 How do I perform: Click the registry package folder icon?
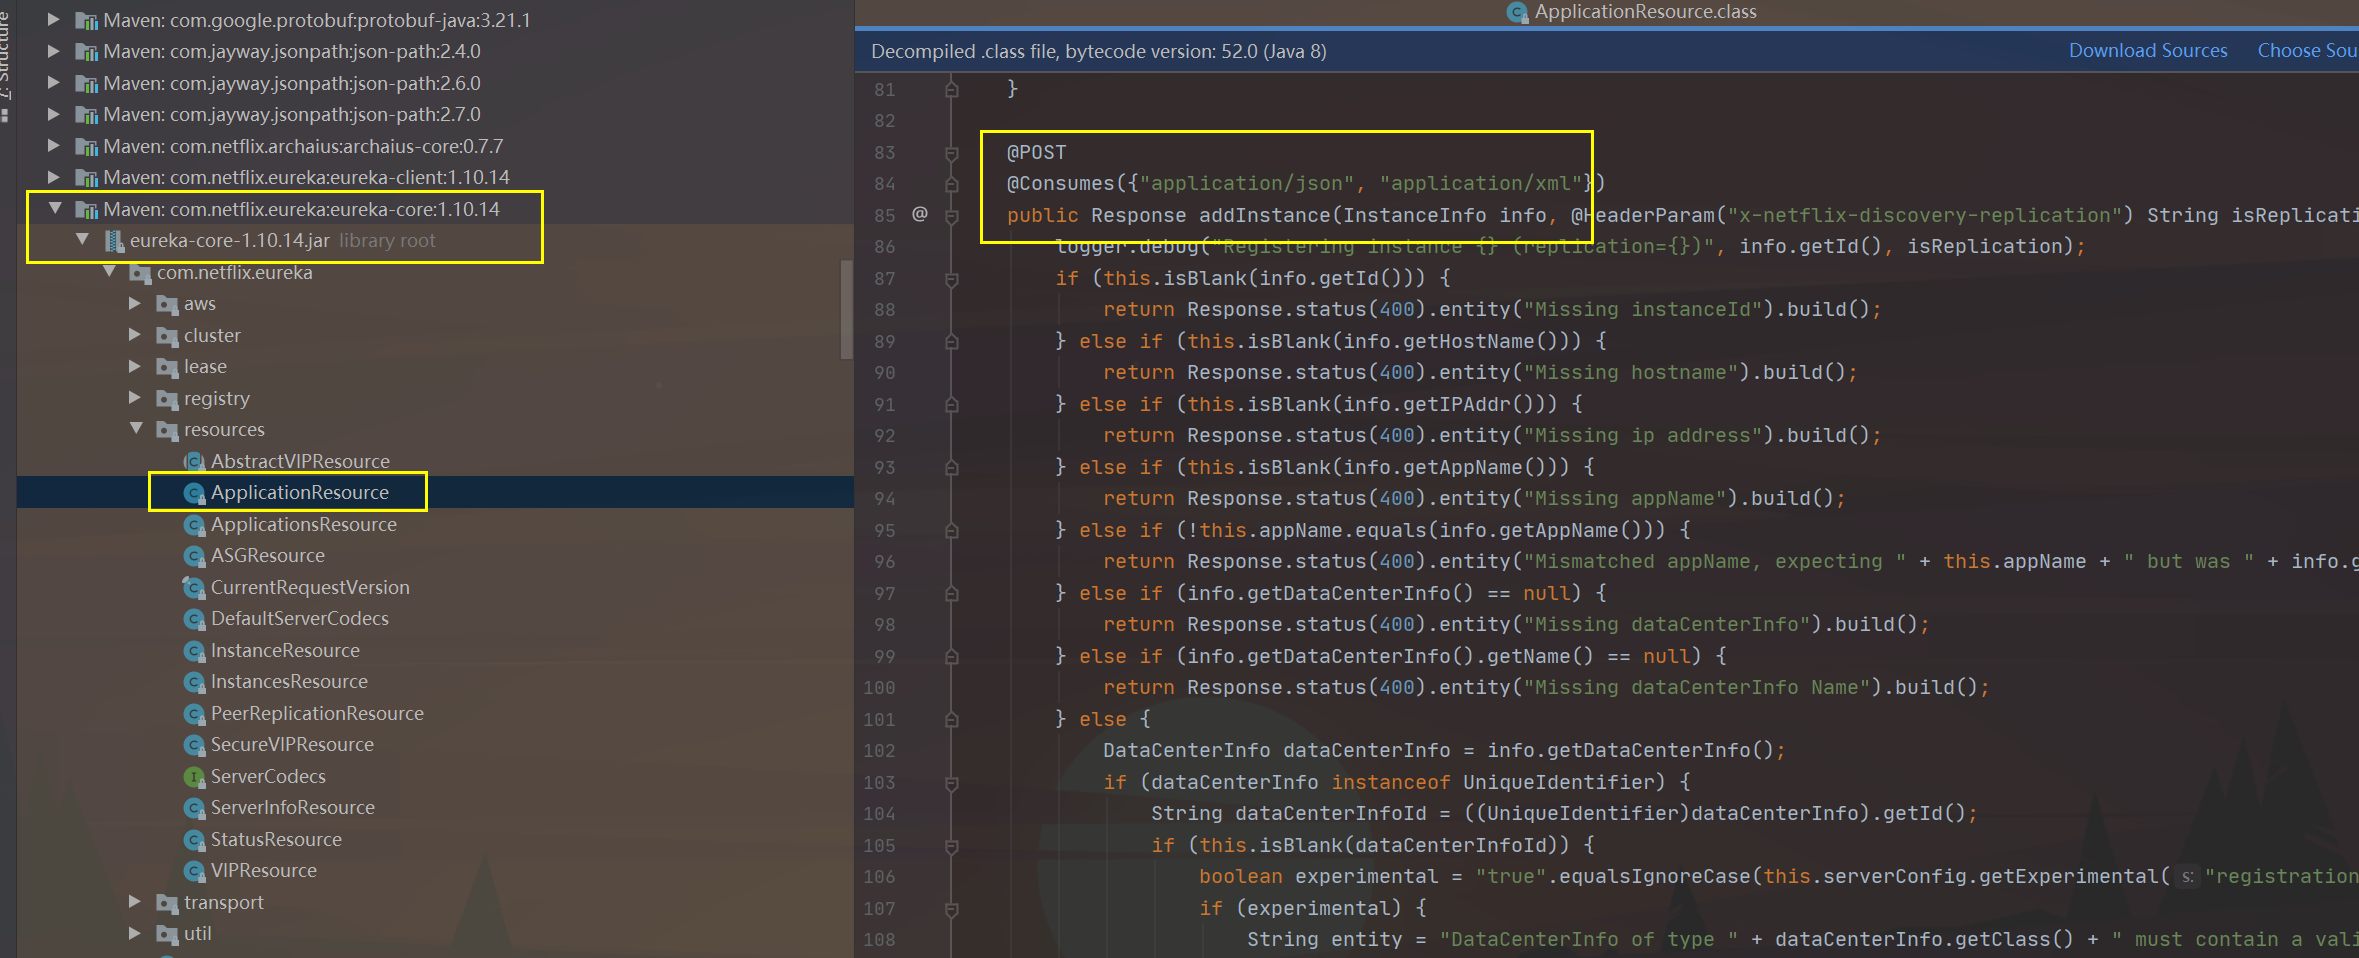coord(167,399)
